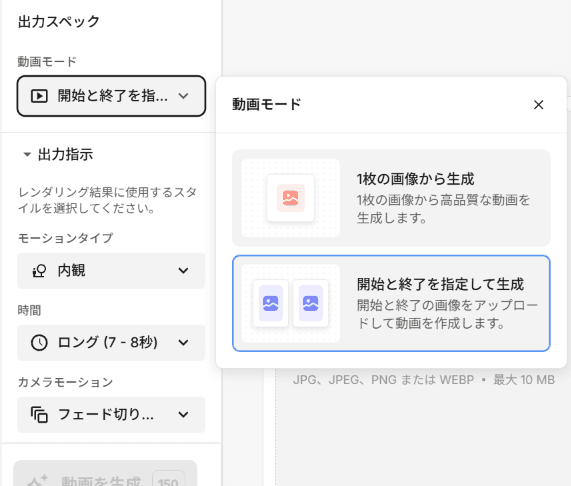
Task: Select the 開始と終了を指定して生成 option
Action: pyautogui.click(x=391, y=303)
